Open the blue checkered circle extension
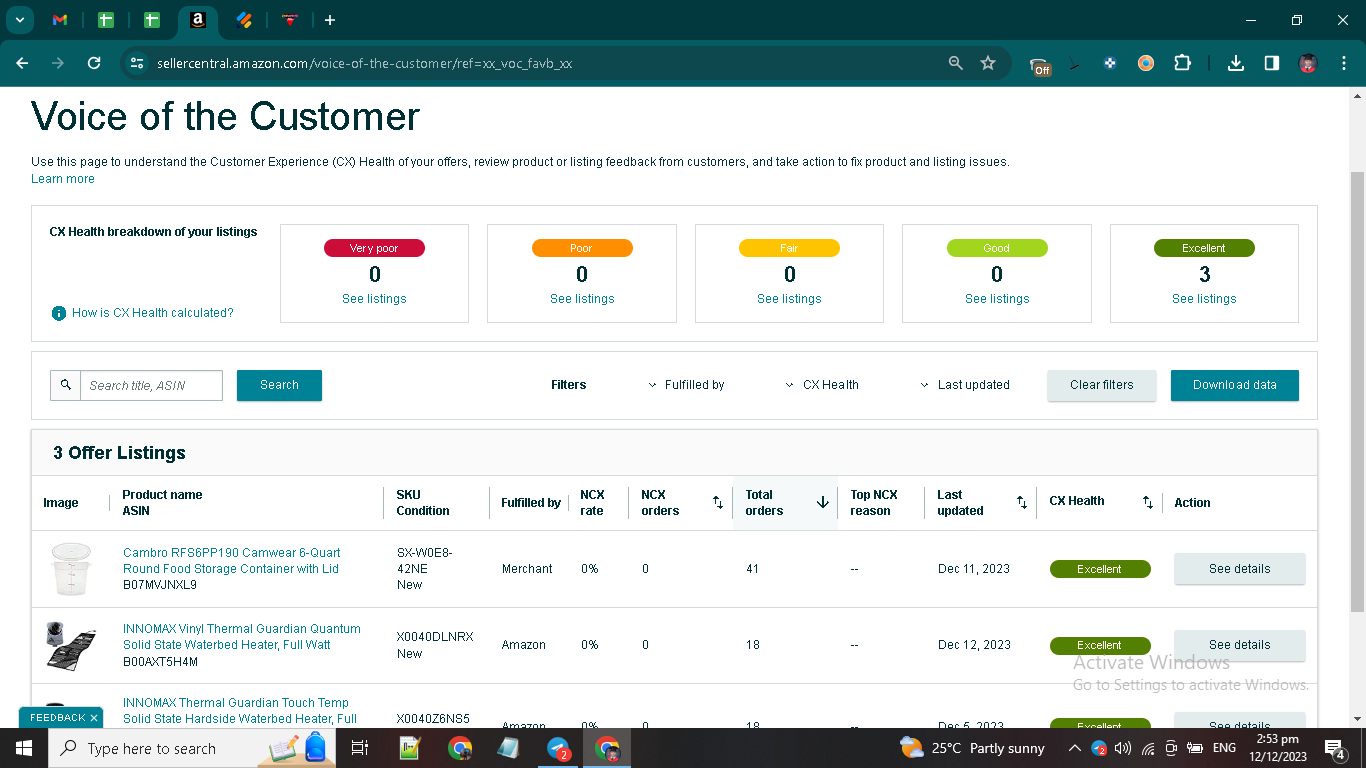1366x768 pixels. click(x=1110, y=63)
